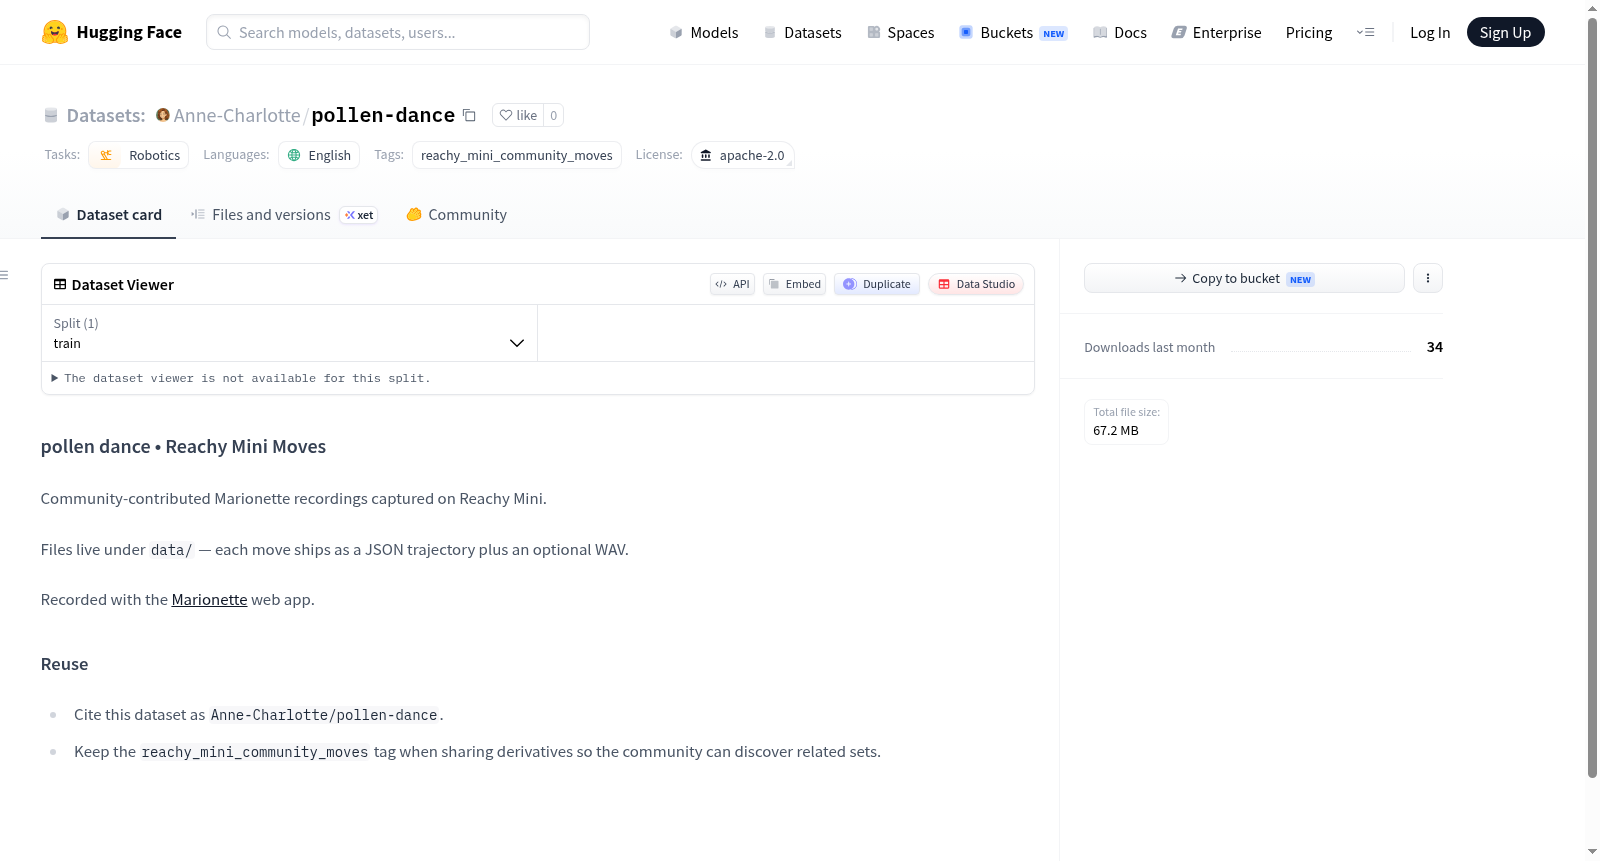The width and height of the screenshot is (1600, 861).
Task: Click the 'pollen dance • Reachy Mini Moves' heading
Action: 183,447
